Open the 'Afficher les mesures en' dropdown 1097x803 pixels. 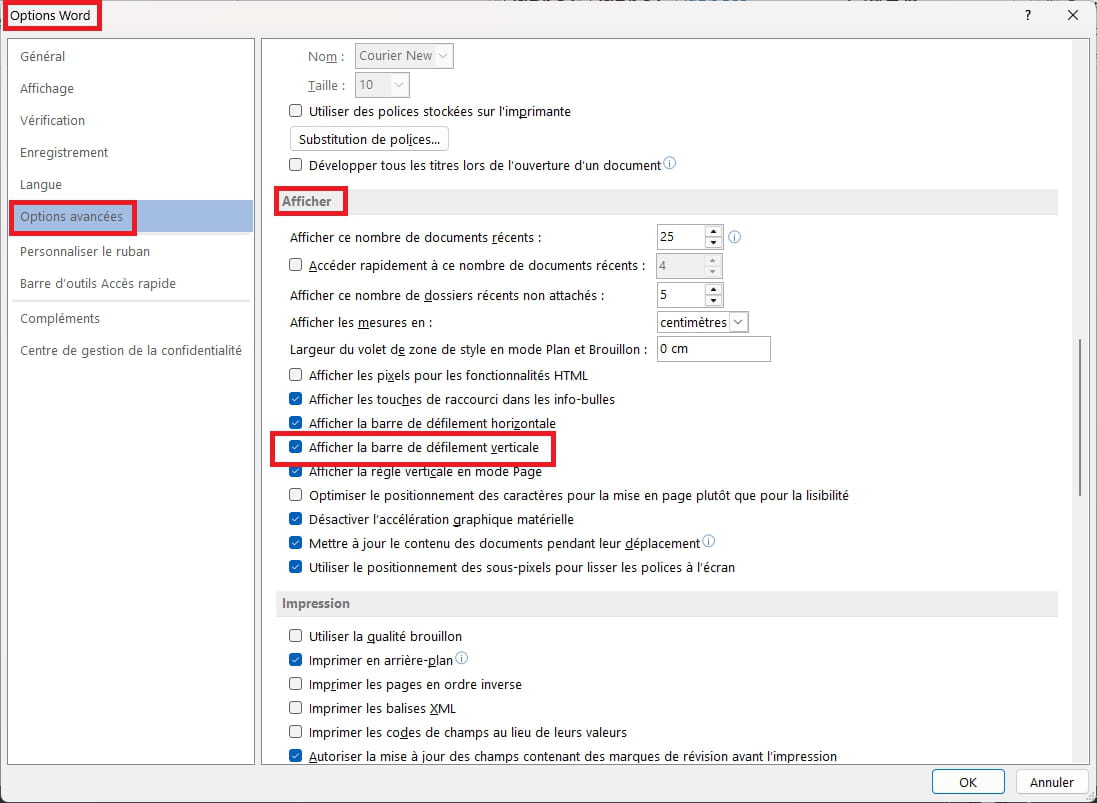(738, 321)
